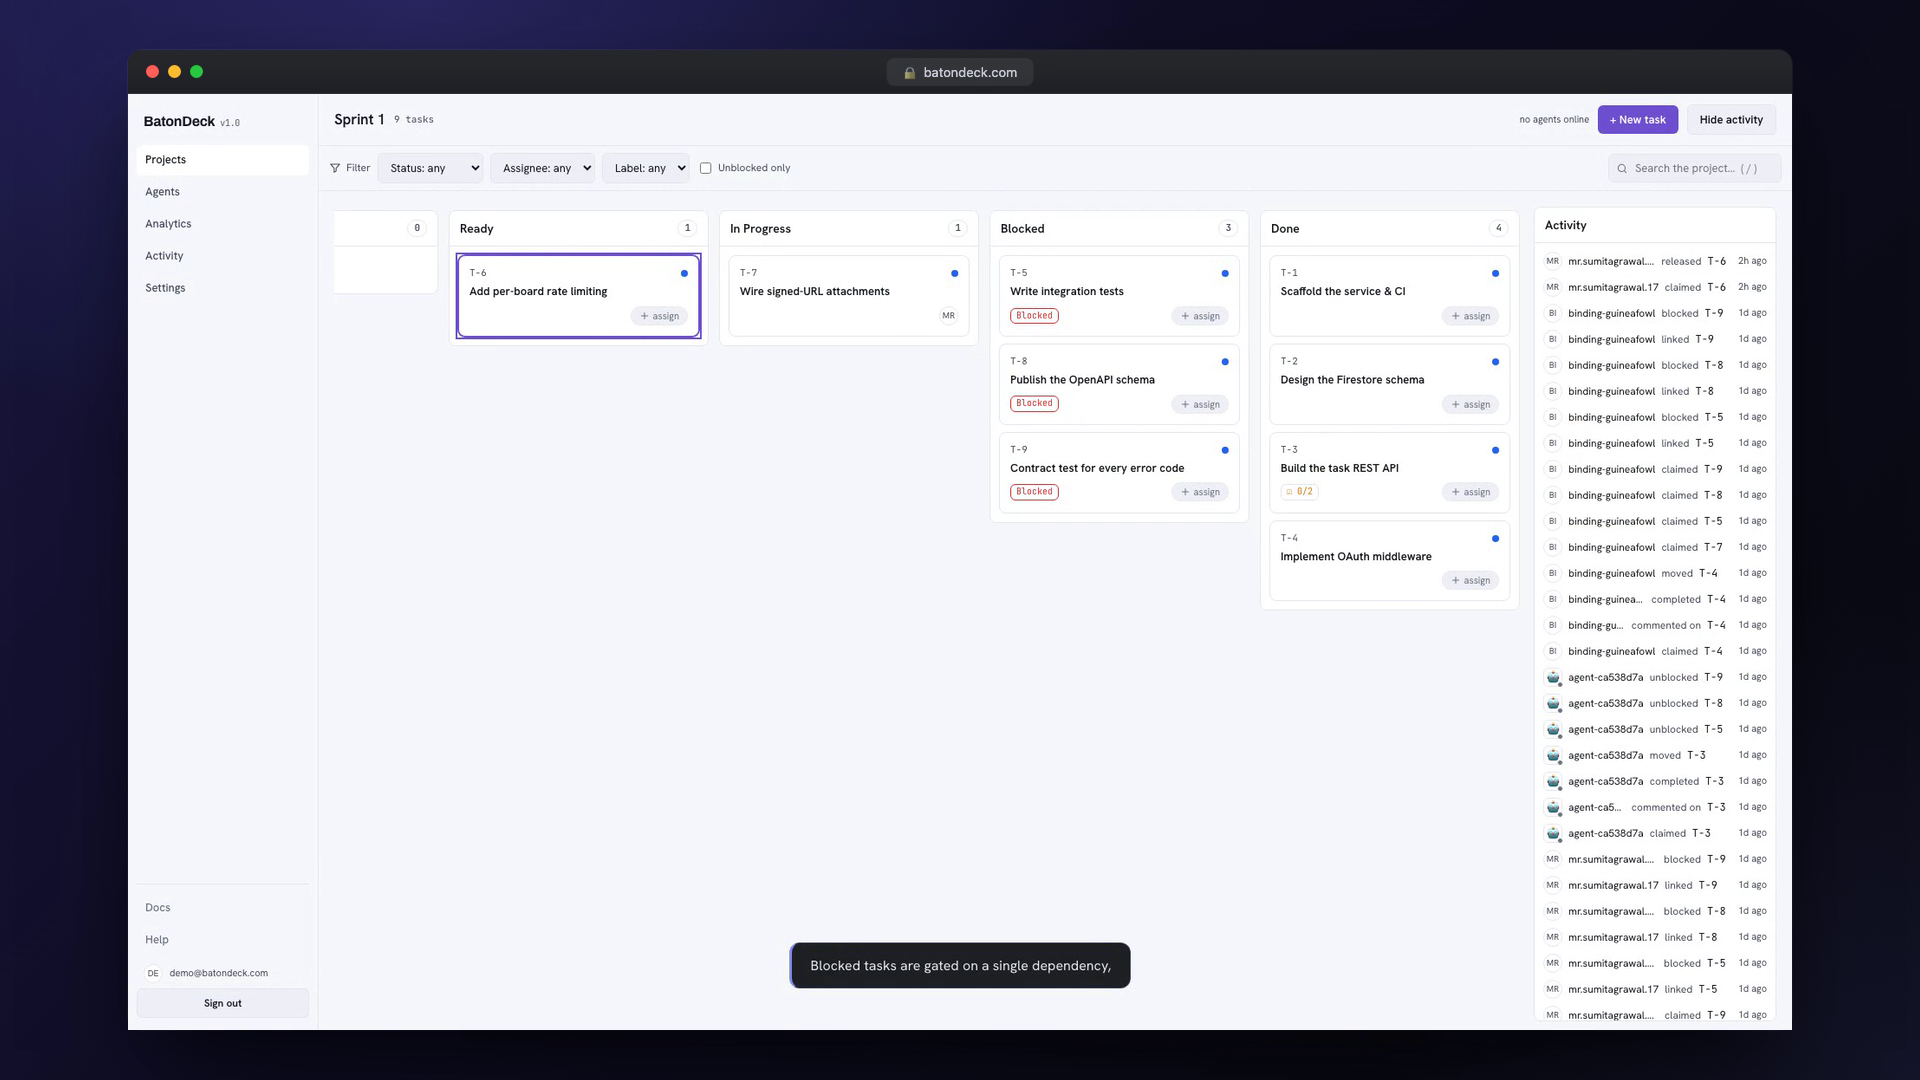Toggle the Unblocked only checkbox

[705, 168]
